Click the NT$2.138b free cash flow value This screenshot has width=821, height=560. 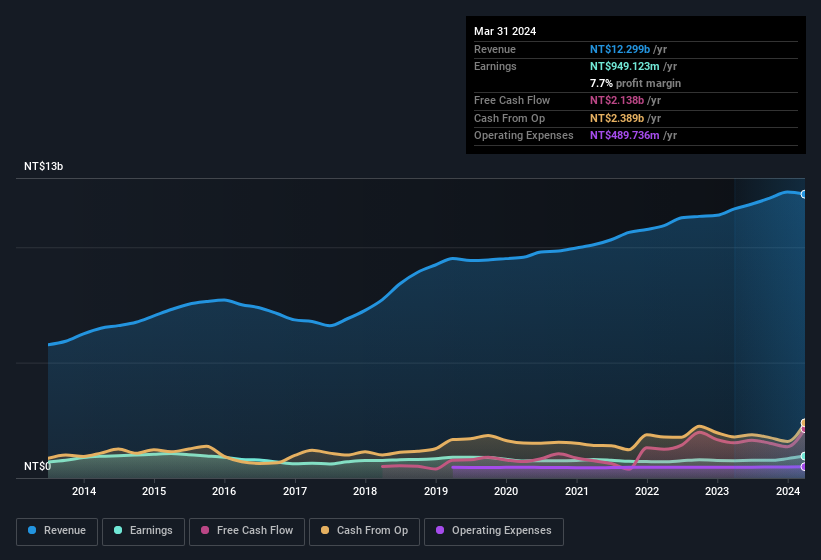(617, 100)
